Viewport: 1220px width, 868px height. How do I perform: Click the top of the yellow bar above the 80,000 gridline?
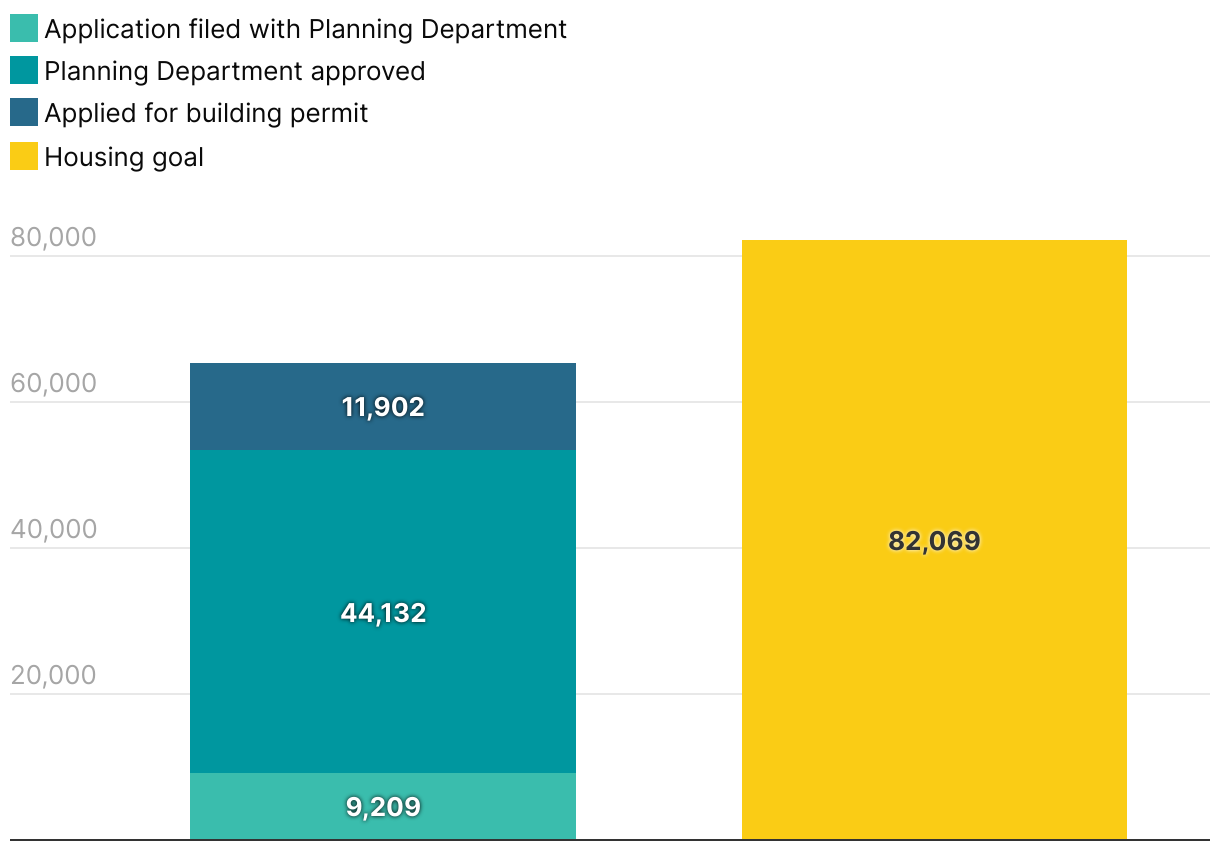coord(934,247)
